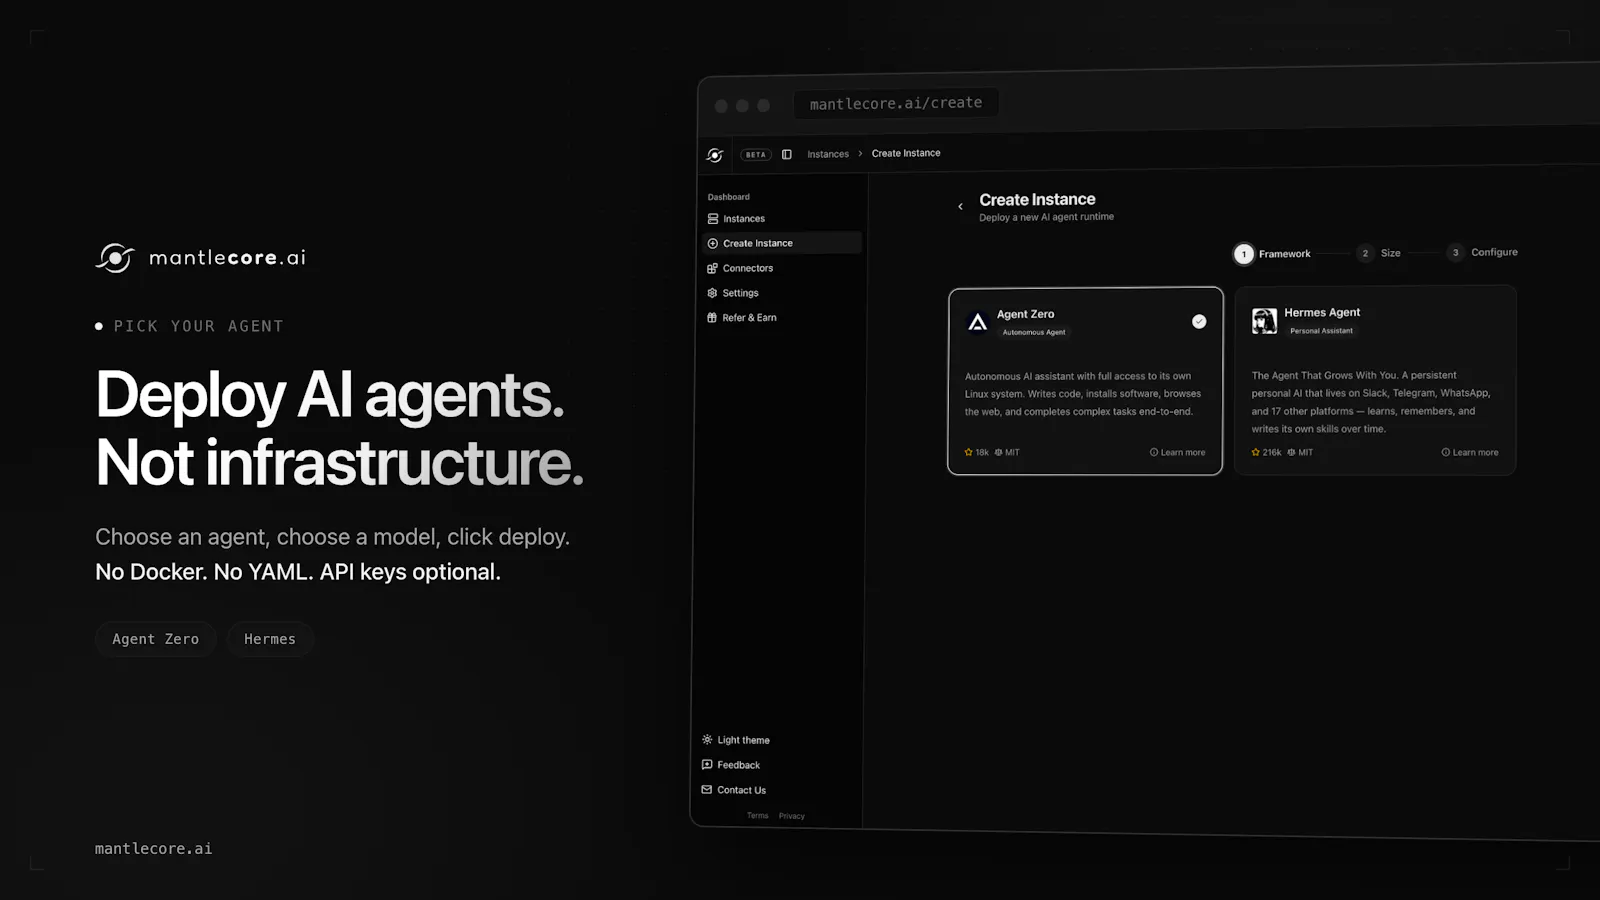The image size is (1600, 900).
Task: Toggle the checkmark on the Agent Zero card
Action: [x=1199, y=321]
